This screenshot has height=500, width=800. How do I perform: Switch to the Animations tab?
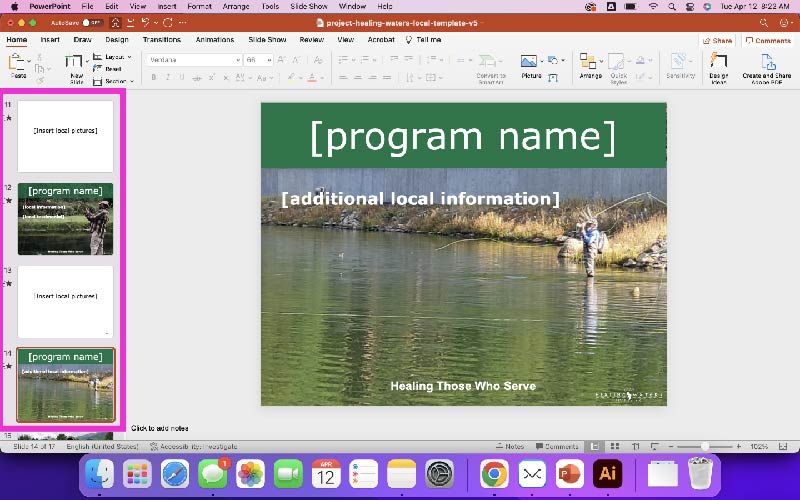click(215, 39)
